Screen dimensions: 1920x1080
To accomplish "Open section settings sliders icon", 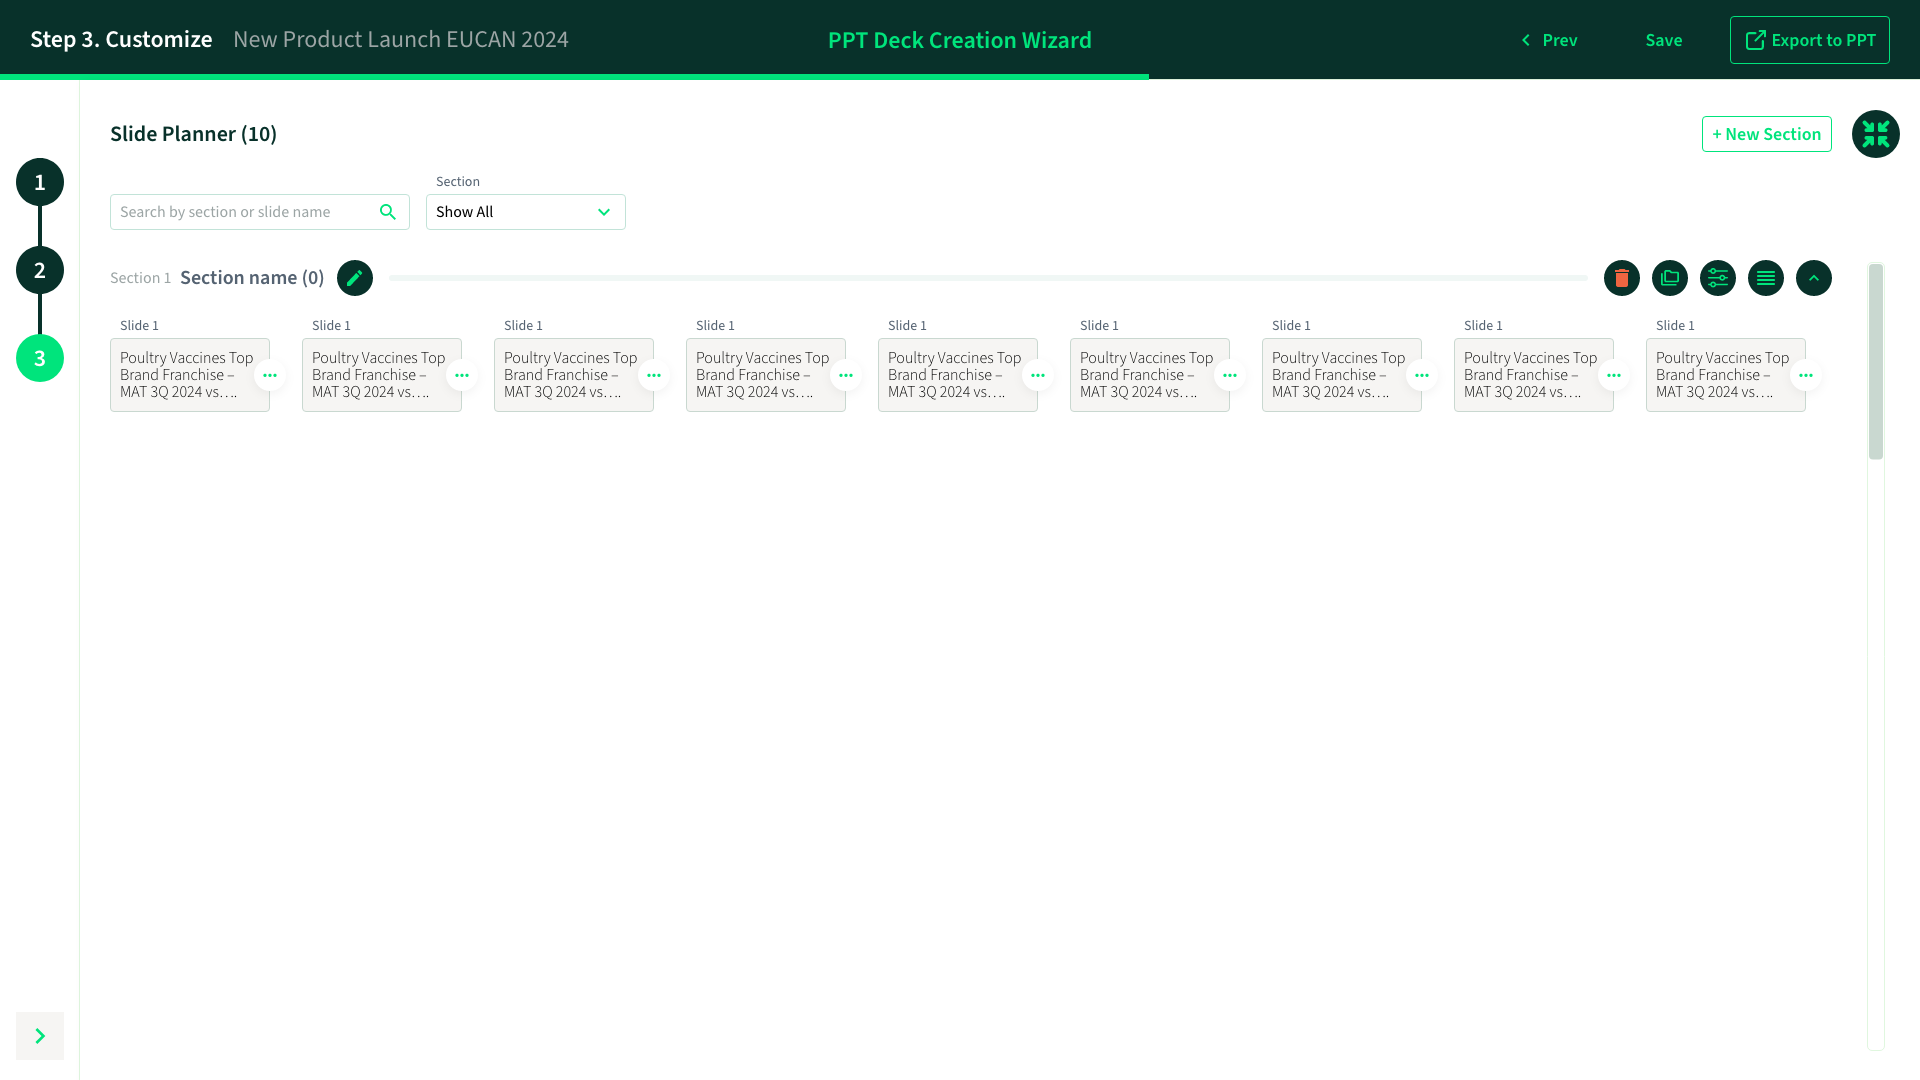I will tap(1718, 278).
